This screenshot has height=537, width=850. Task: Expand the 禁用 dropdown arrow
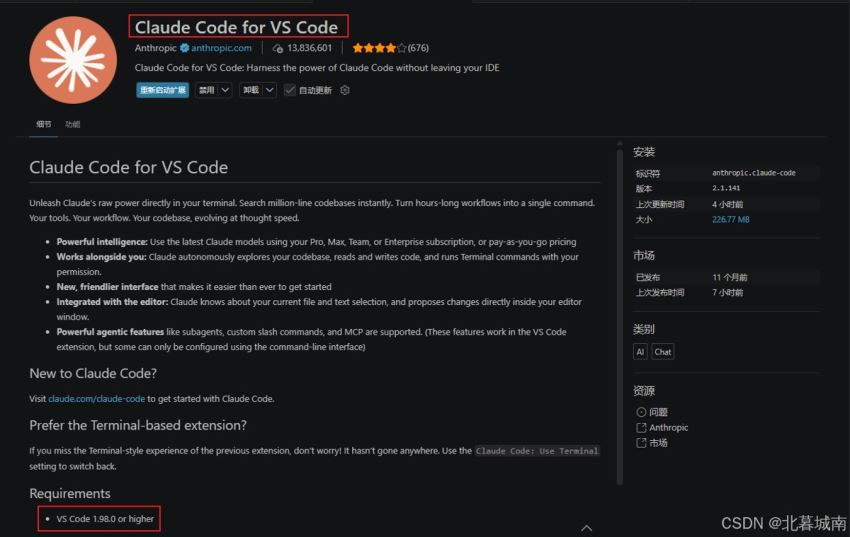pyautogui.click(x=226, y=90)
